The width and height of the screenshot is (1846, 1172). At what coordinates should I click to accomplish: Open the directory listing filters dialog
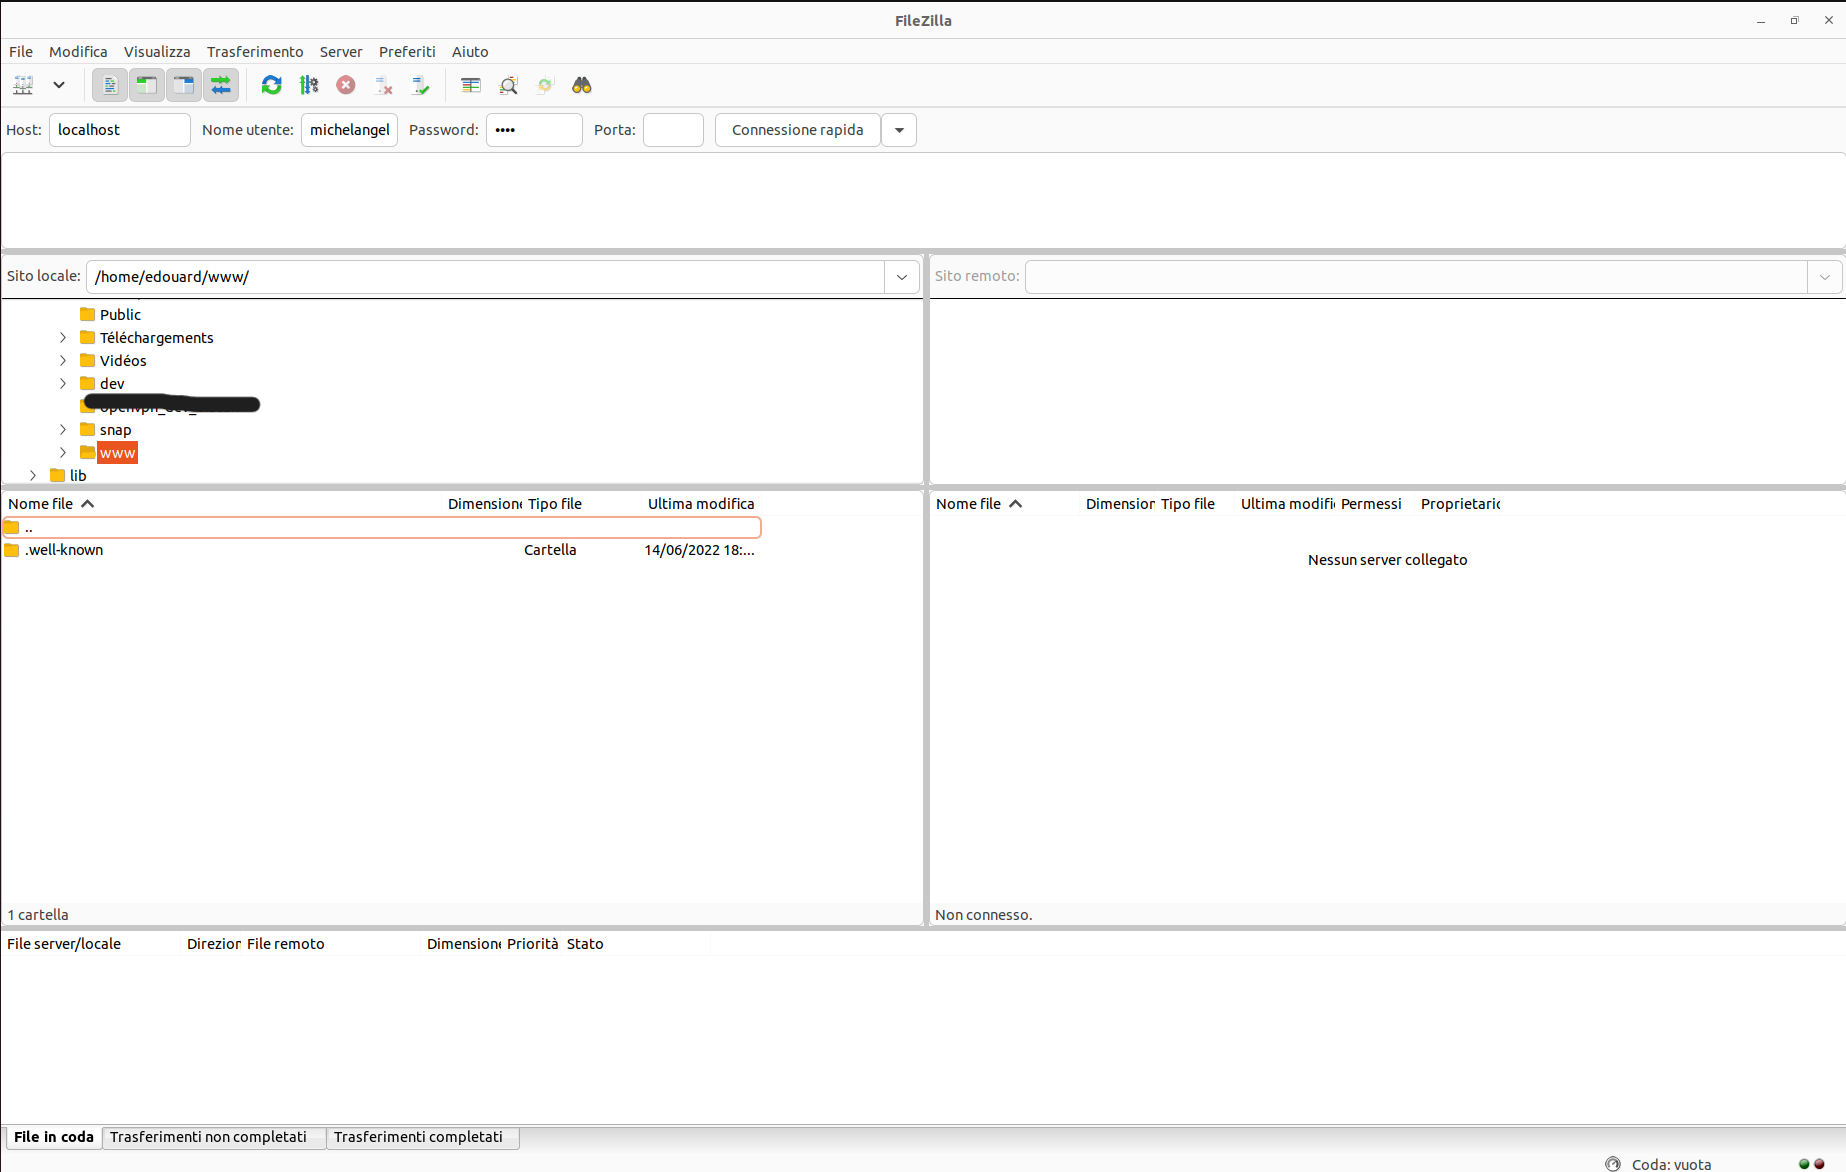tap(471, 85)
